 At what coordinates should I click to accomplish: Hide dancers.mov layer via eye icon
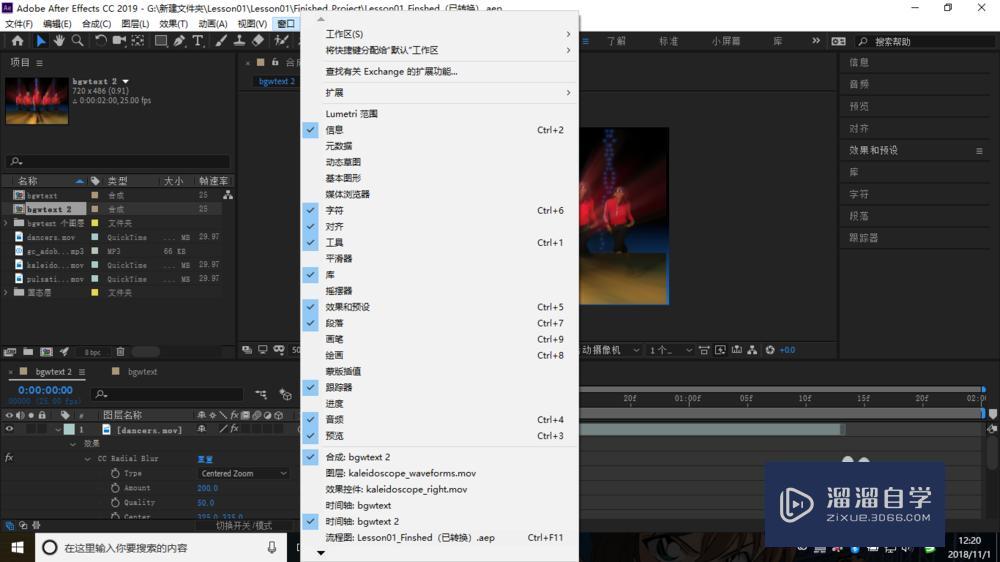click(x=9, y=429)
